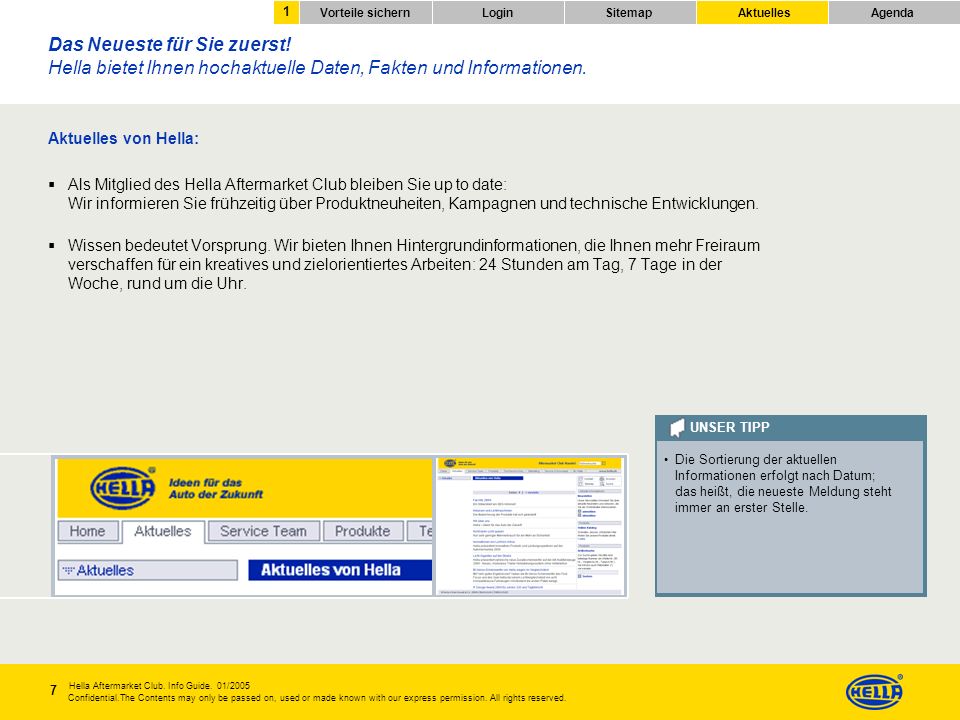
Task: Switch to the Sitemap tab
Action: point(629,13)
